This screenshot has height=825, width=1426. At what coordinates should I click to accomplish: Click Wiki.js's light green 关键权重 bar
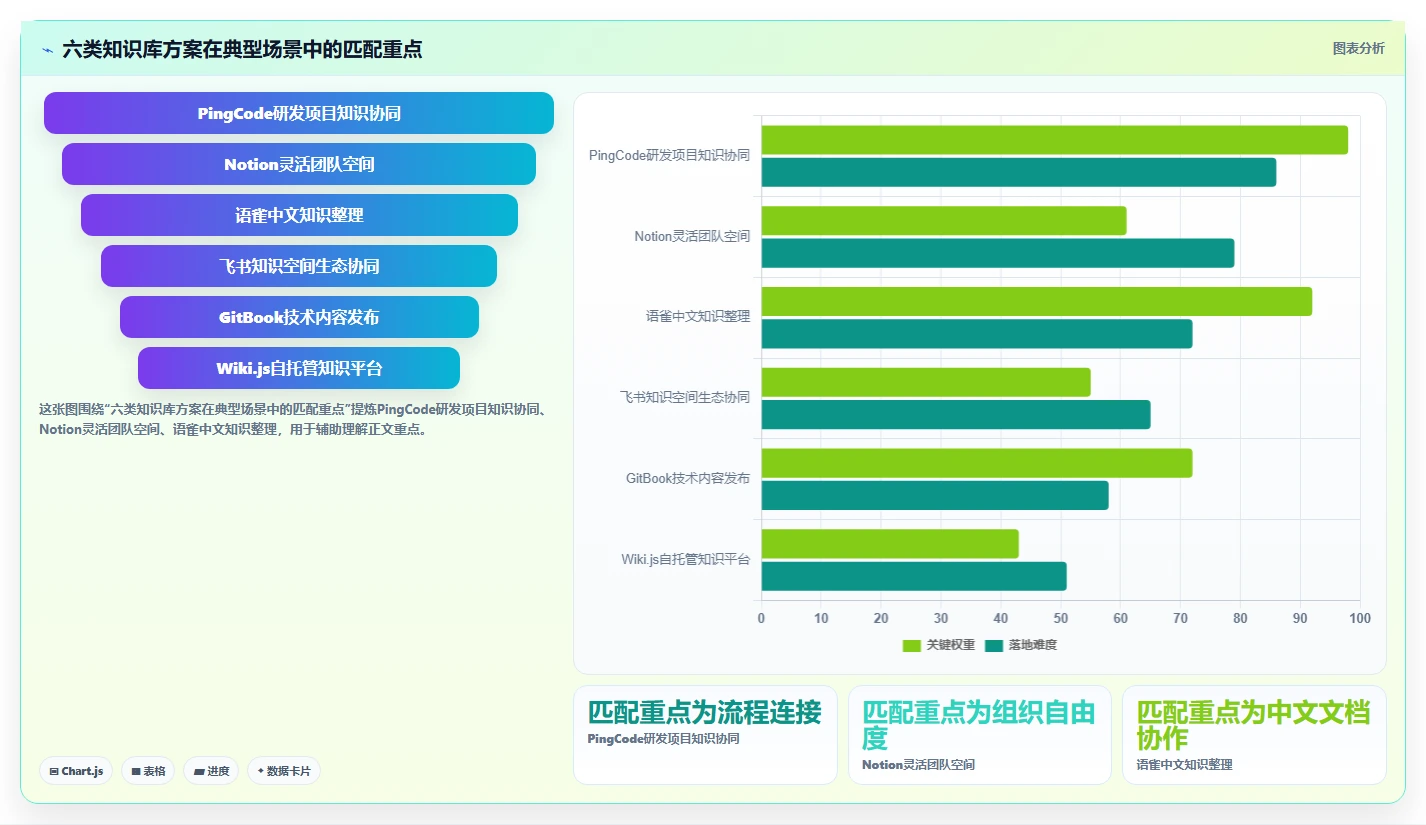point(889,544)
